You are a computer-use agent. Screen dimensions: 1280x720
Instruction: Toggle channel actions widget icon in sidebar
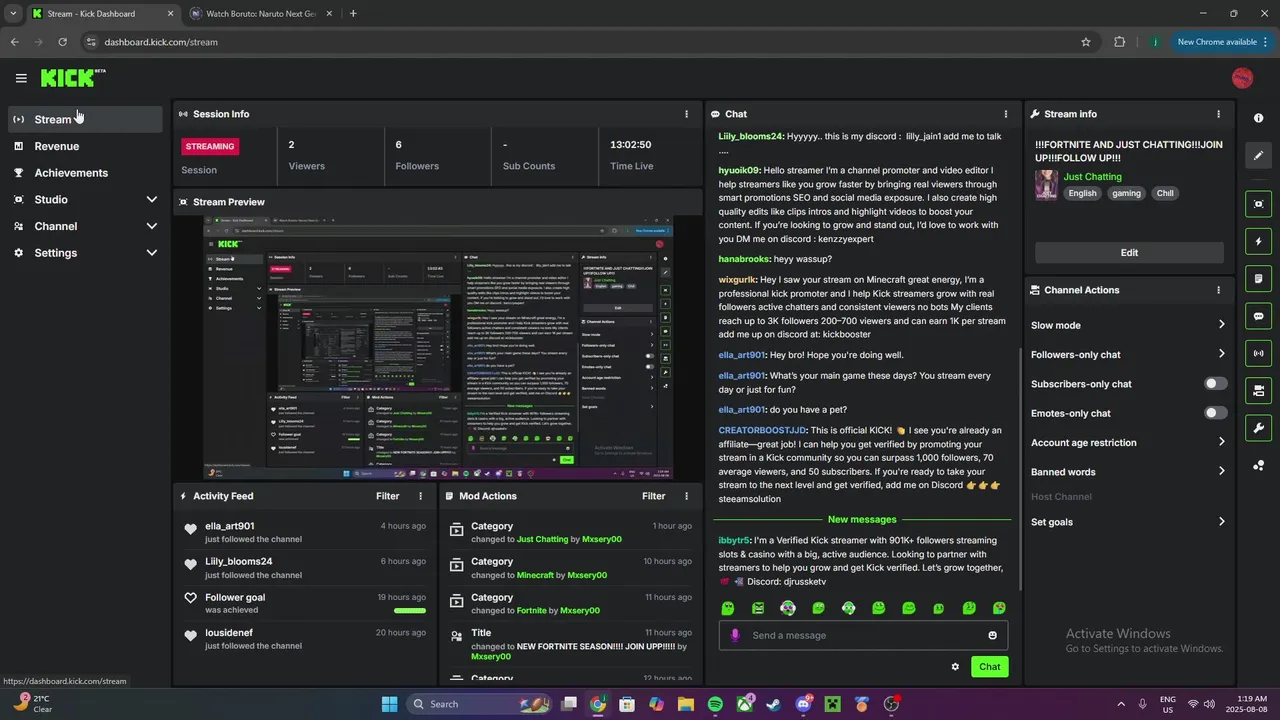[x=1258, y=390]
